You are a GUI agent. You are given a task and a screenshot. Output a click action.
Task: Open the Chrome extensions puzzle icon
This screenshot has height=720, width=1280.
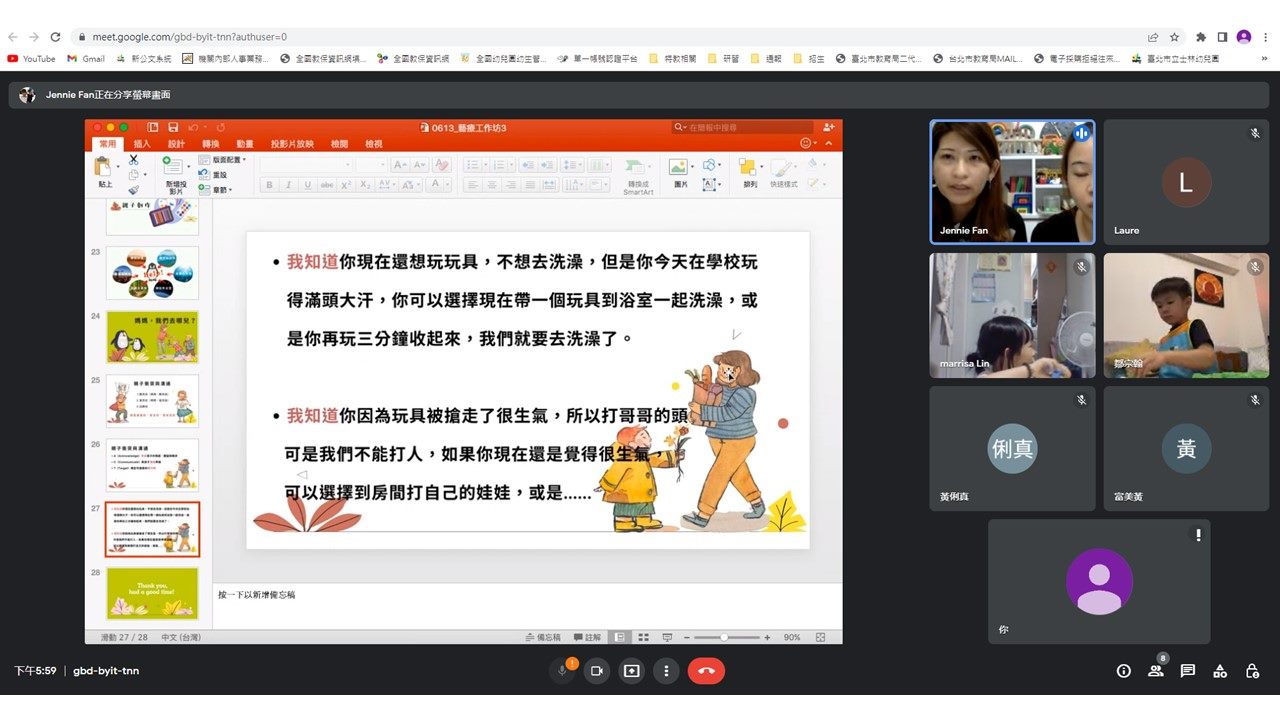[1201, 37]
